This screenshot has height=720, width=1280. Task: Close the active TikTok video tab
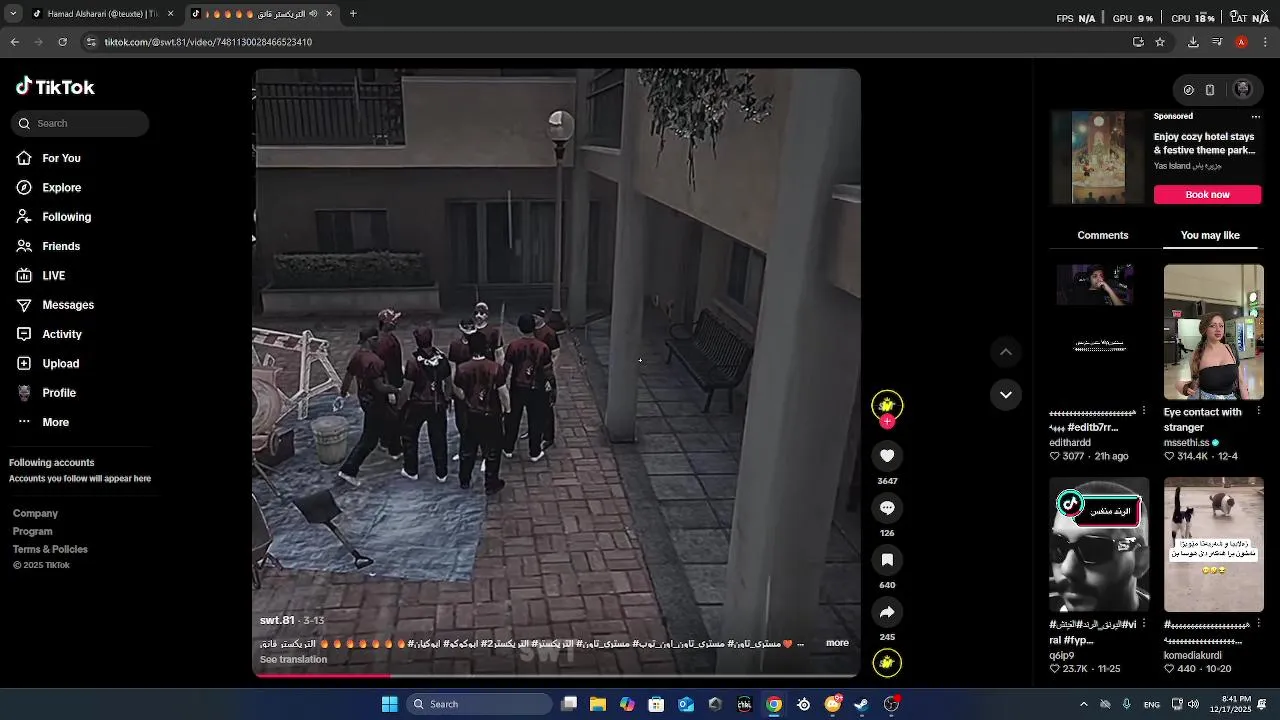point(329,14)
